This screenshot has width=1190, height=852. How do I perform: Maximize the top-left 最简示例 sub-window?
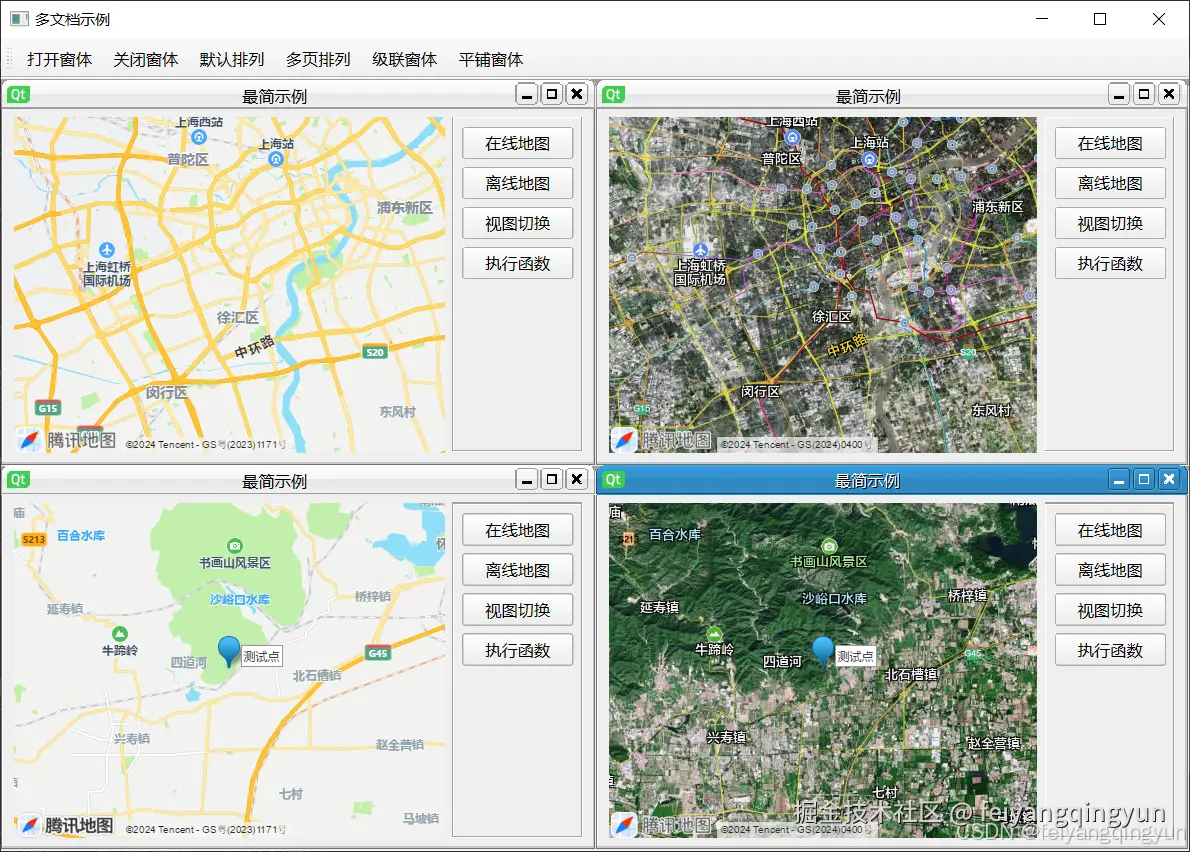pyautogui.click(x=552, y=95)
